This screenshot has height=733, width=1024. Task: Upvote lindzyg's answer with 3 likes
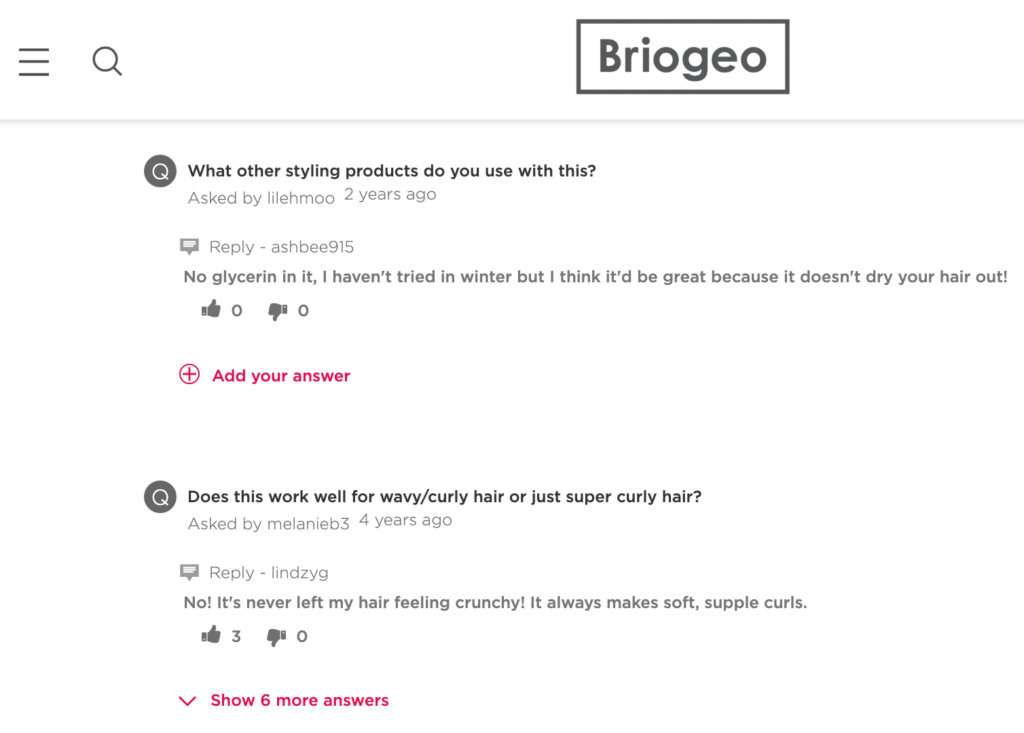[211, 636]
